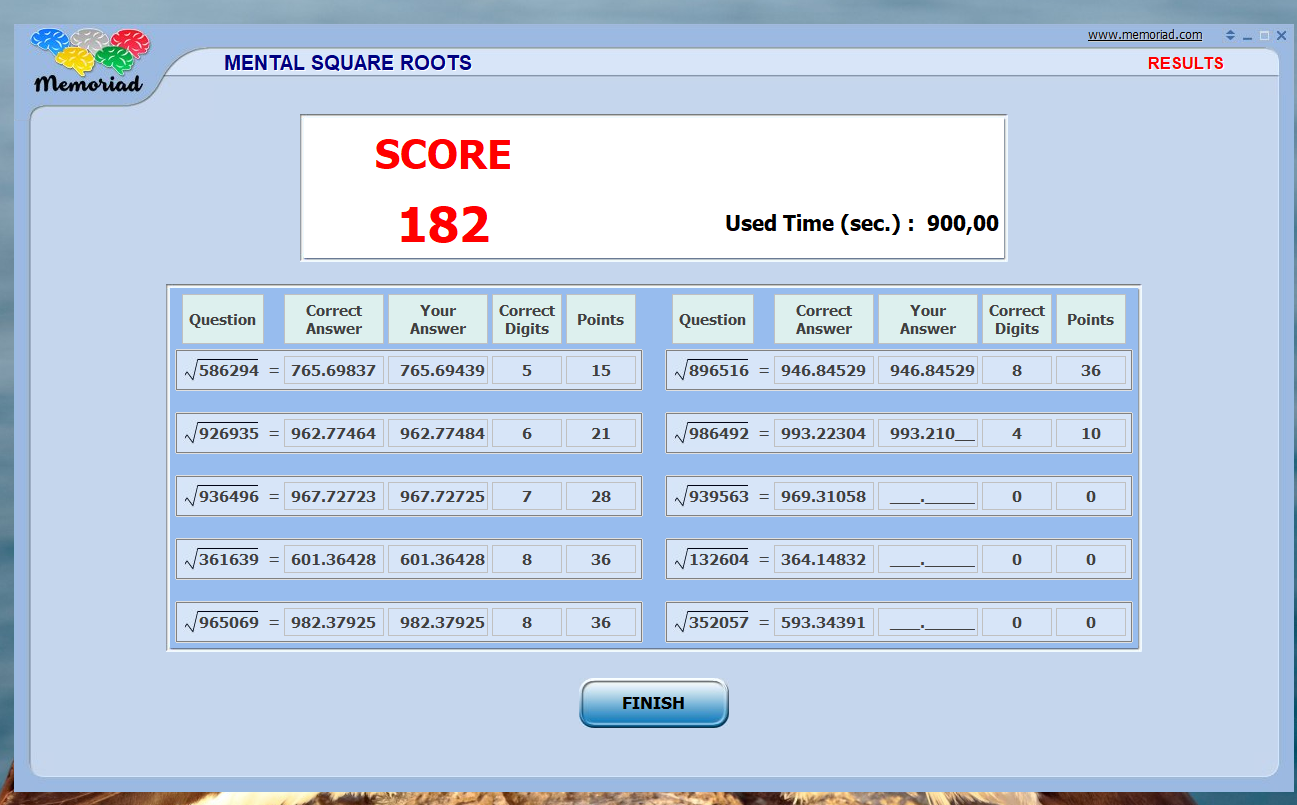This screenshot has height=805, width=1297.
Task: Click the correct answer 946.84529 cell
Action: click(x=824, y=370)
